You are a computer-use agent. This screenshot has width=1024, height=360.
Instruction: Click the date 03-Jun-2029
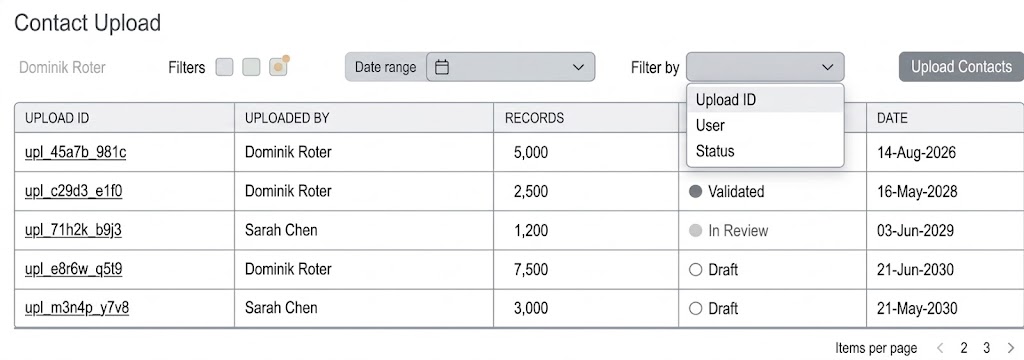pyautogui.click(x=916, y=231)
